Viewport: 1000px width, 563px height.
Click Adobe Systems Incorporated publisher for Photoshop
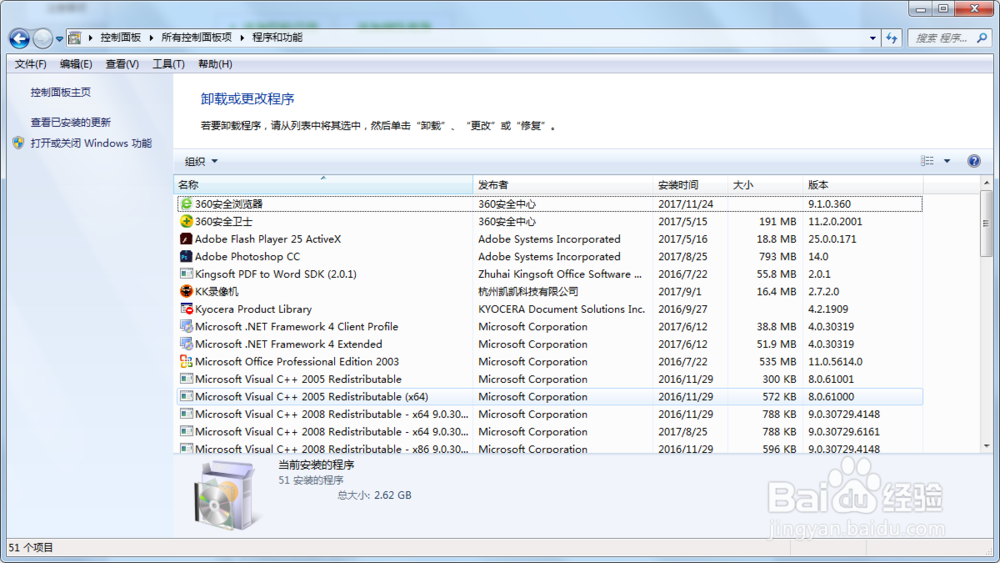point(549,256)
